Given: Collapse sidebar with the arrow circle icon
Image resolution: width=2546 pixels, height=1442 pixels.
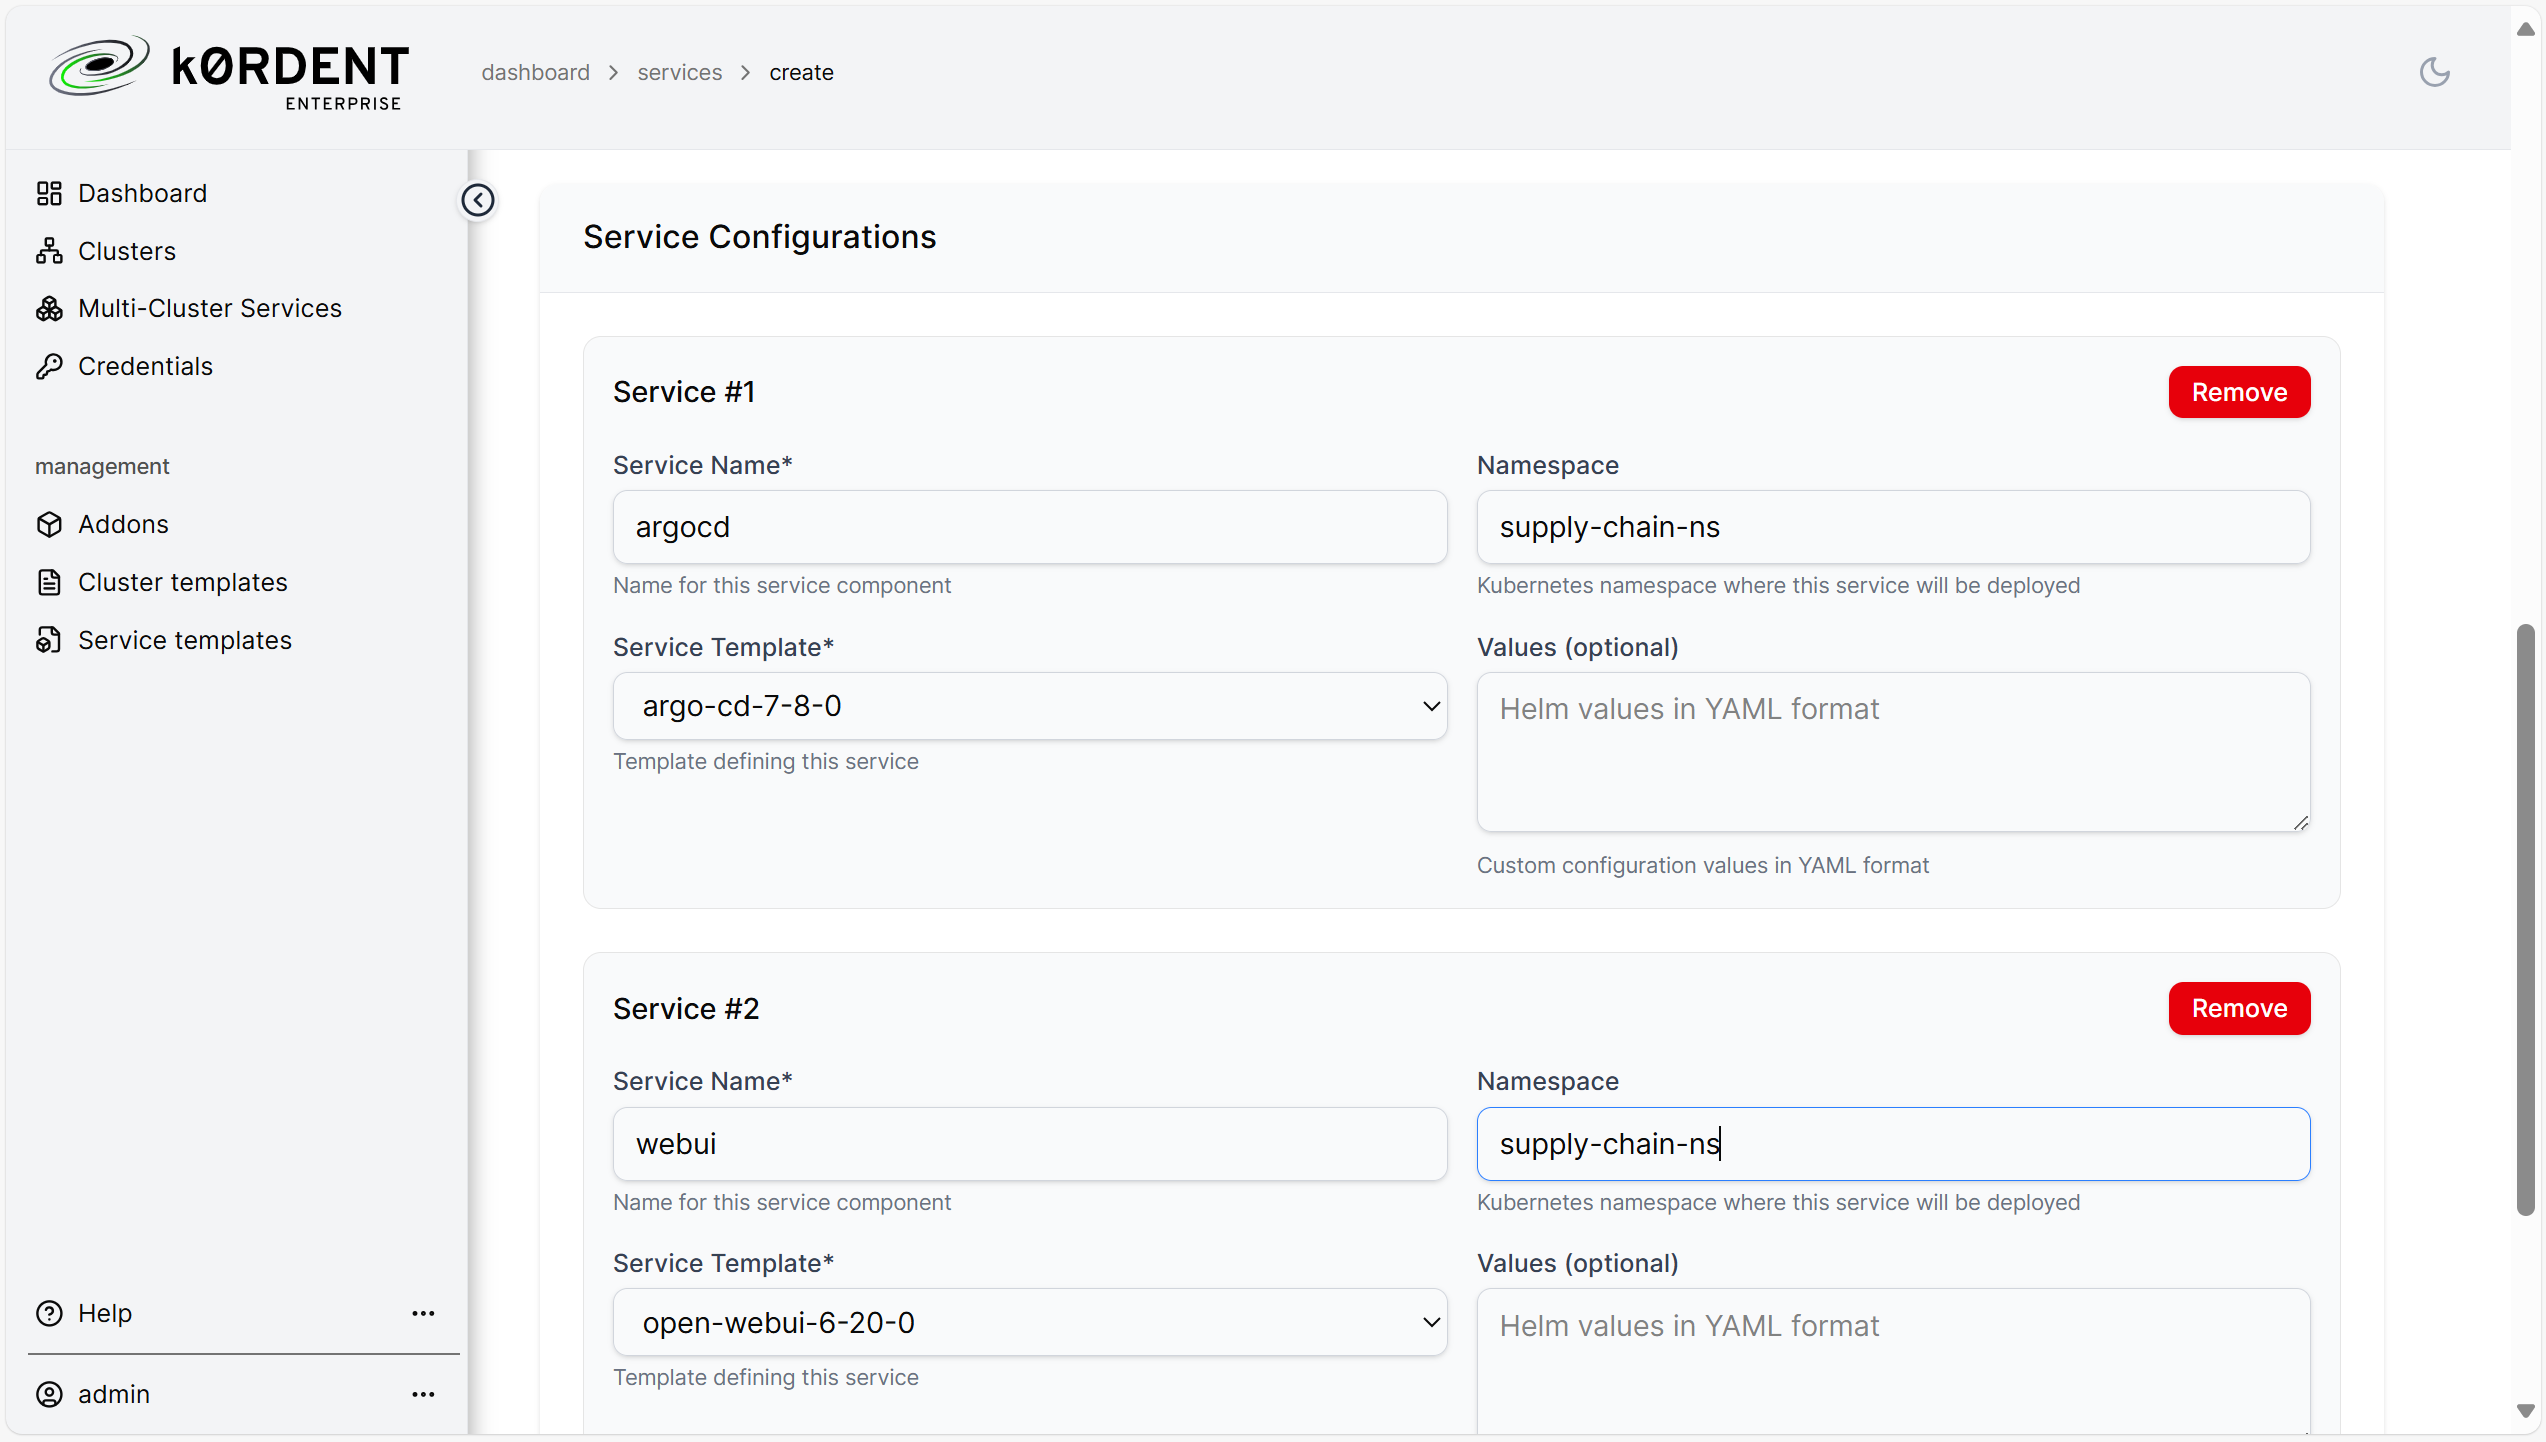Looking at the screenshot, I should click(x=478, y=200).
